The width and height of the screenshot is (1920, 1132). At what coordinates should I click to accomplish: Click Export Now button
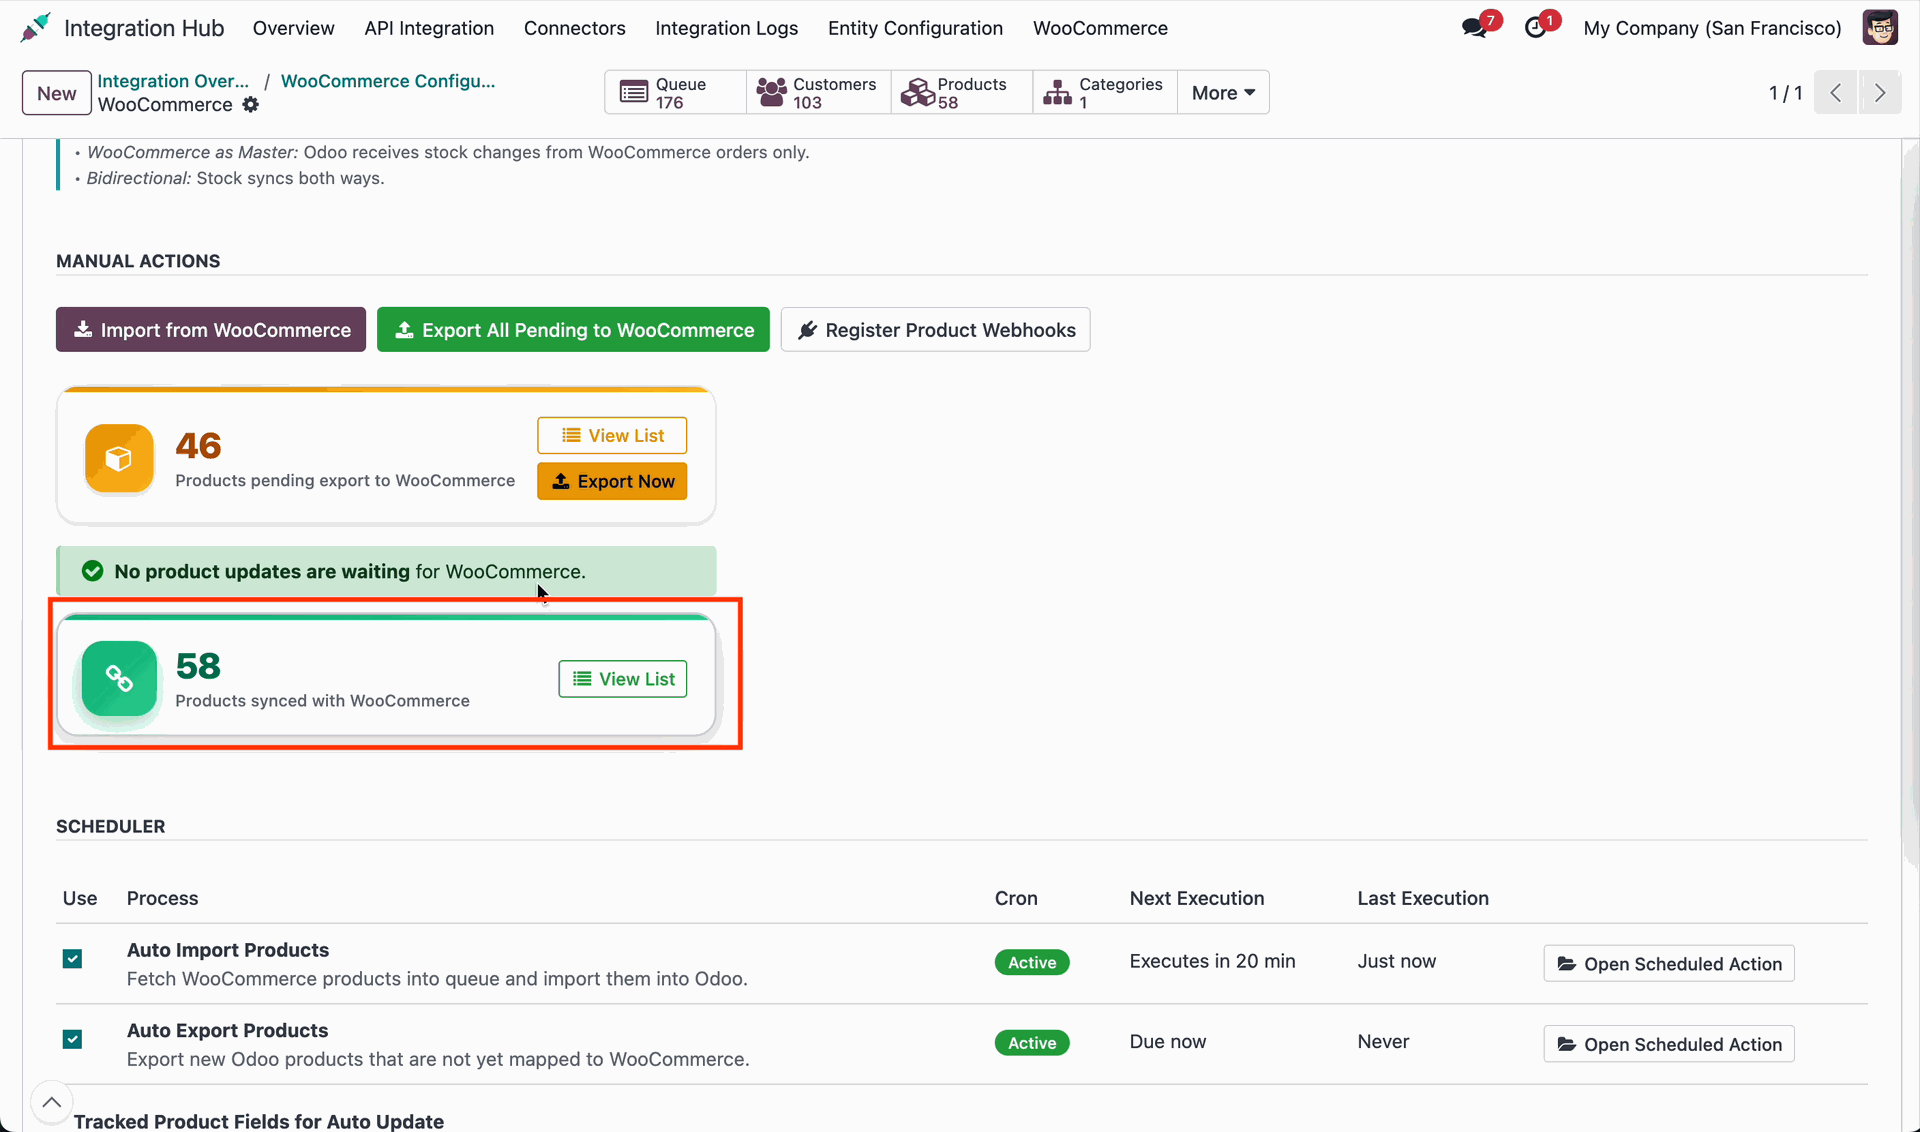click(612, 481)
